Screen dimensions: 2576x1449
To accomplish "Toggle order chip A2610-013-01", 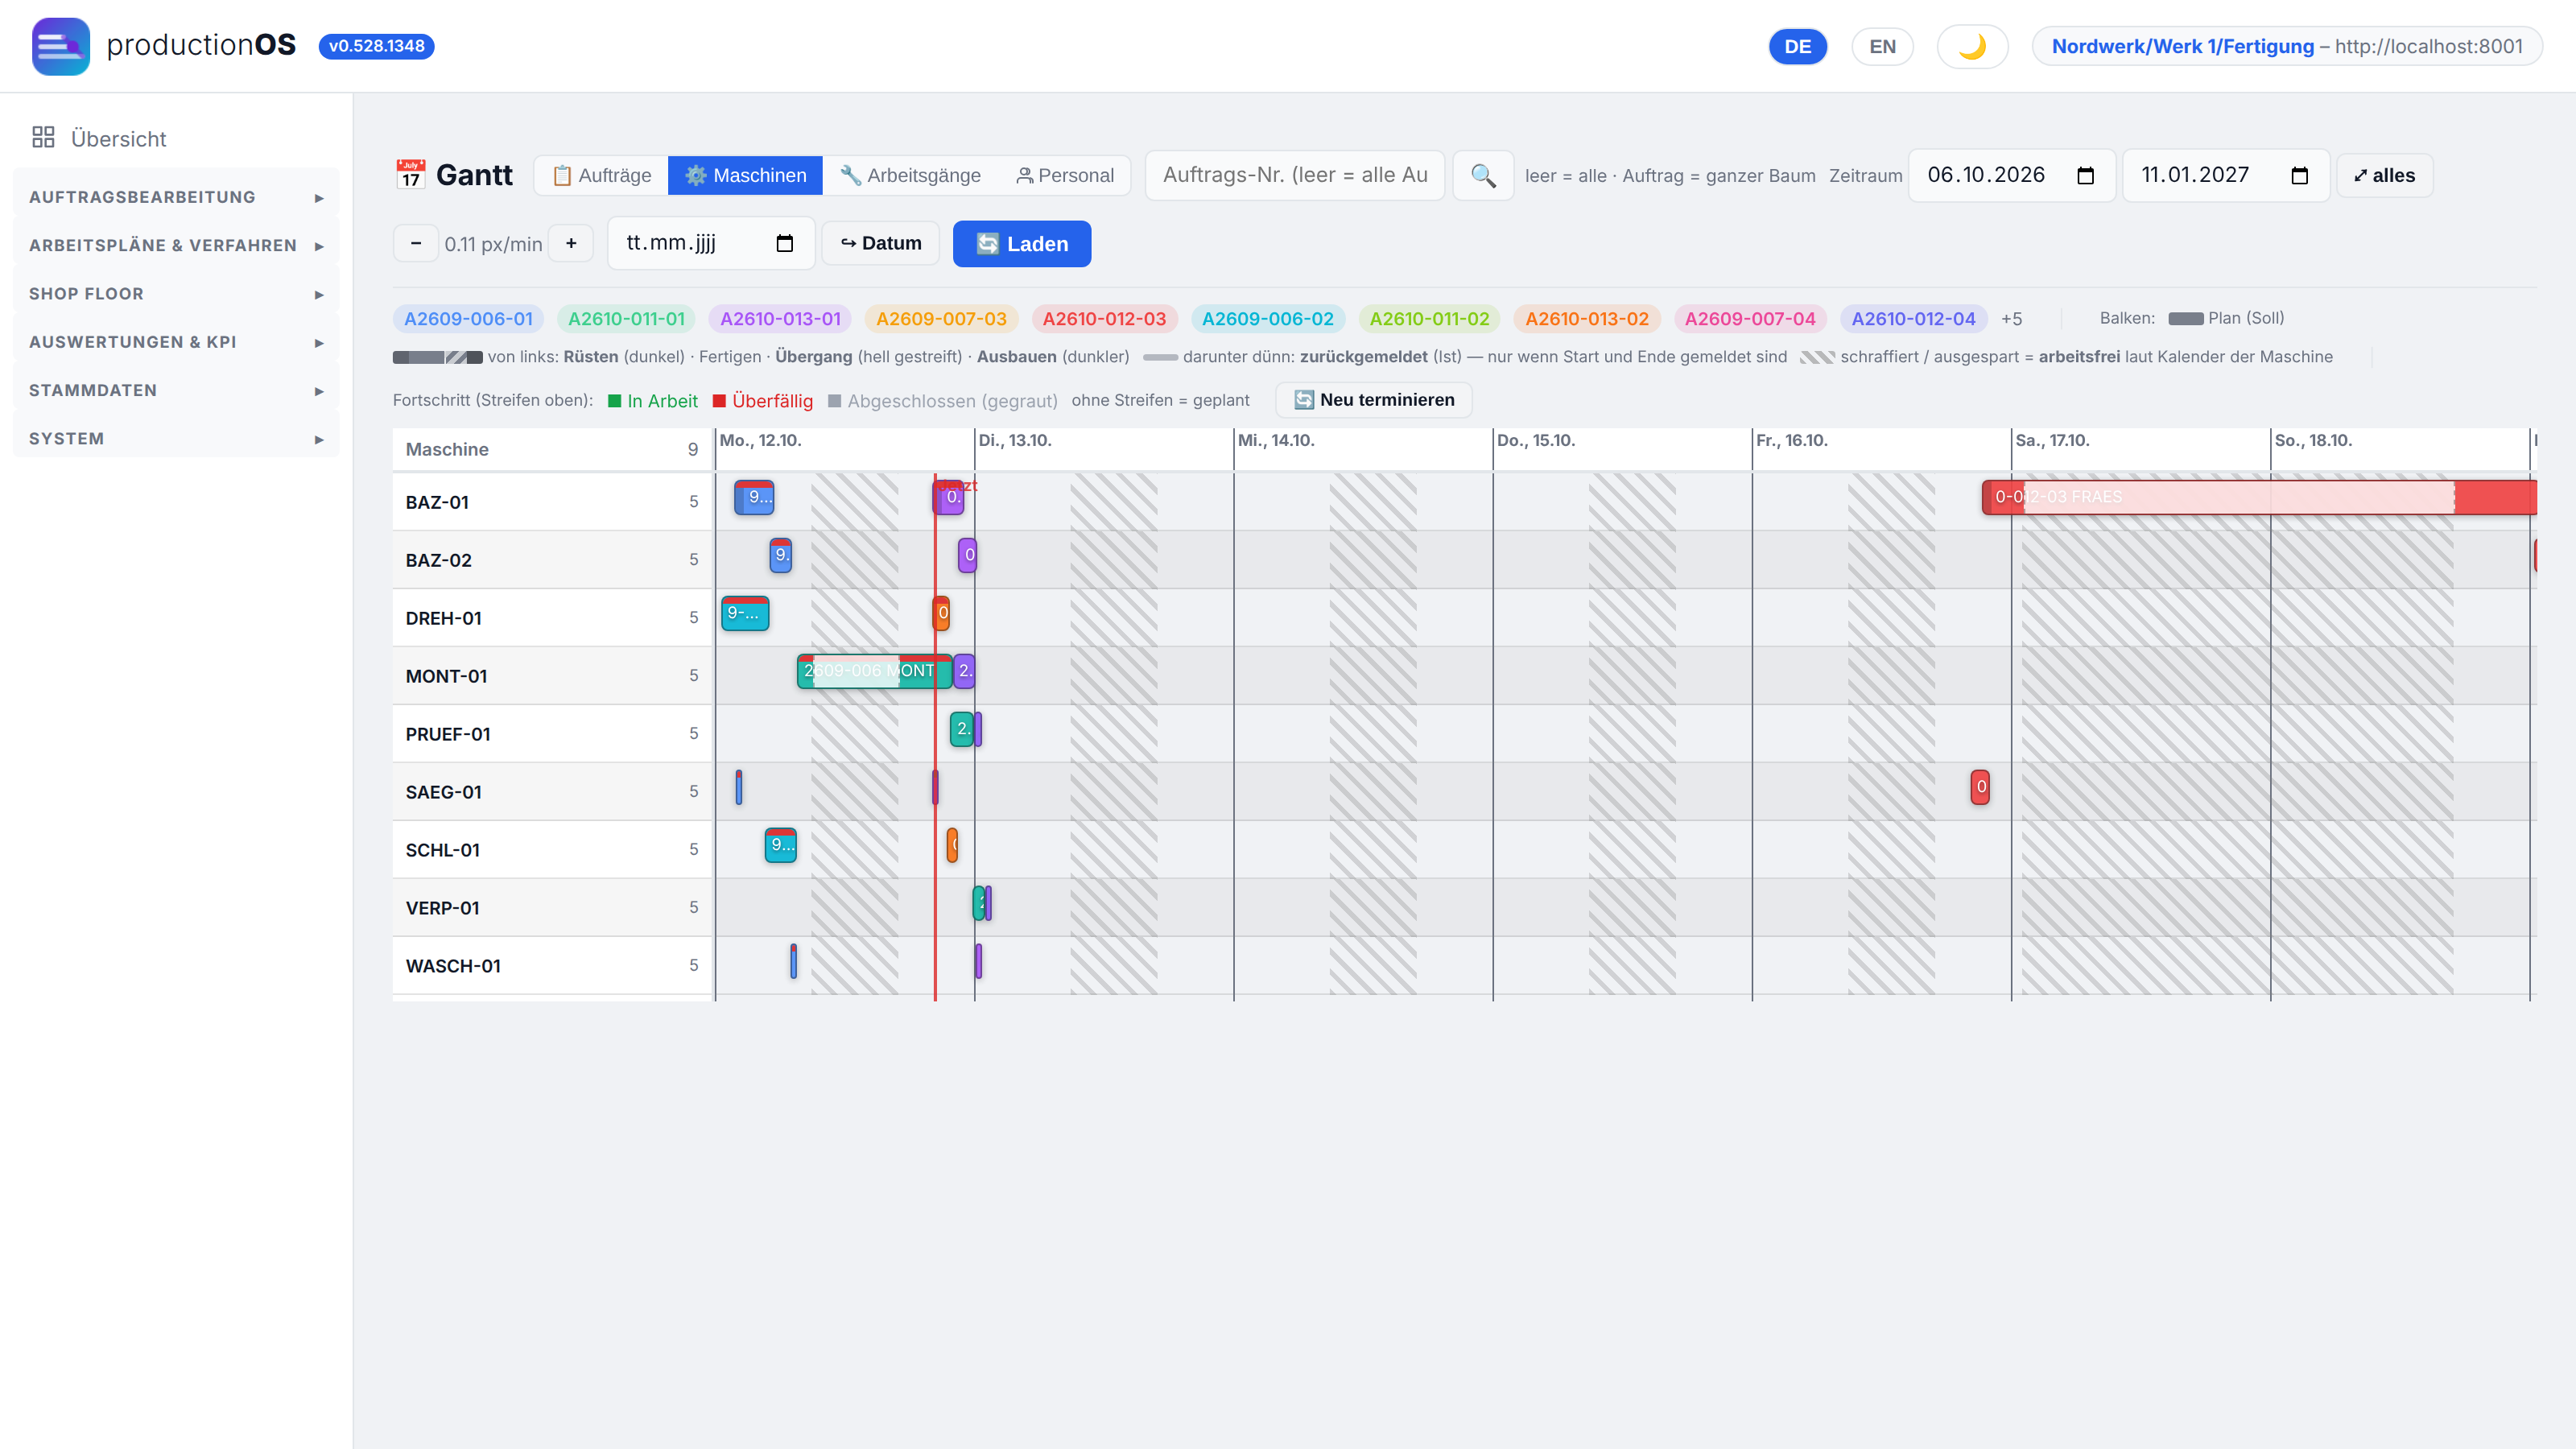I will click(780, 319).
